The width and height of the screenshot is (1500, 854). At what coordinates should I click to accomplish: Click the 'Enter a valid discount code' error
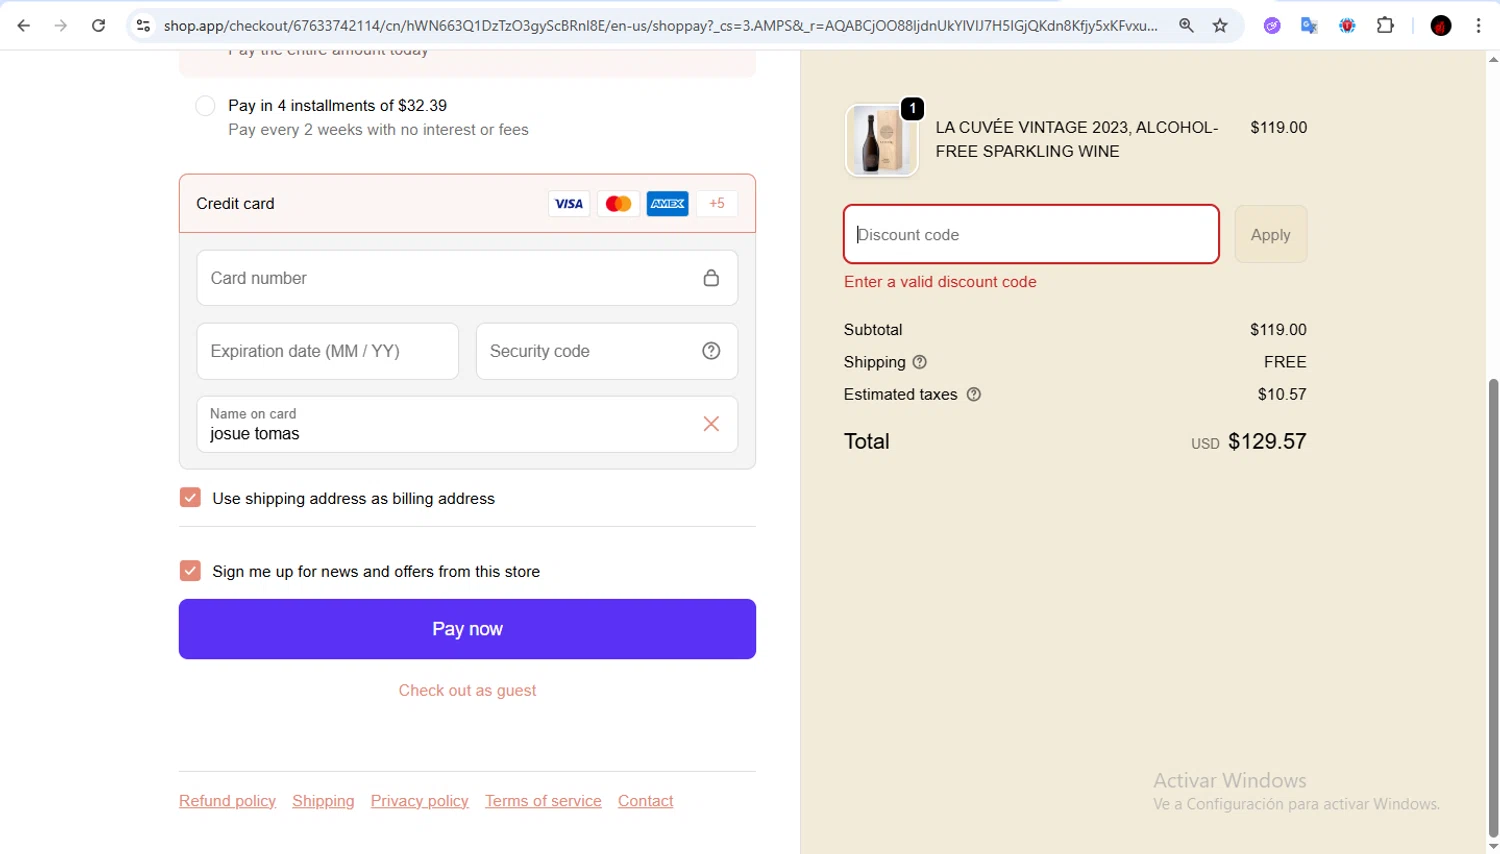click(940, 282)
